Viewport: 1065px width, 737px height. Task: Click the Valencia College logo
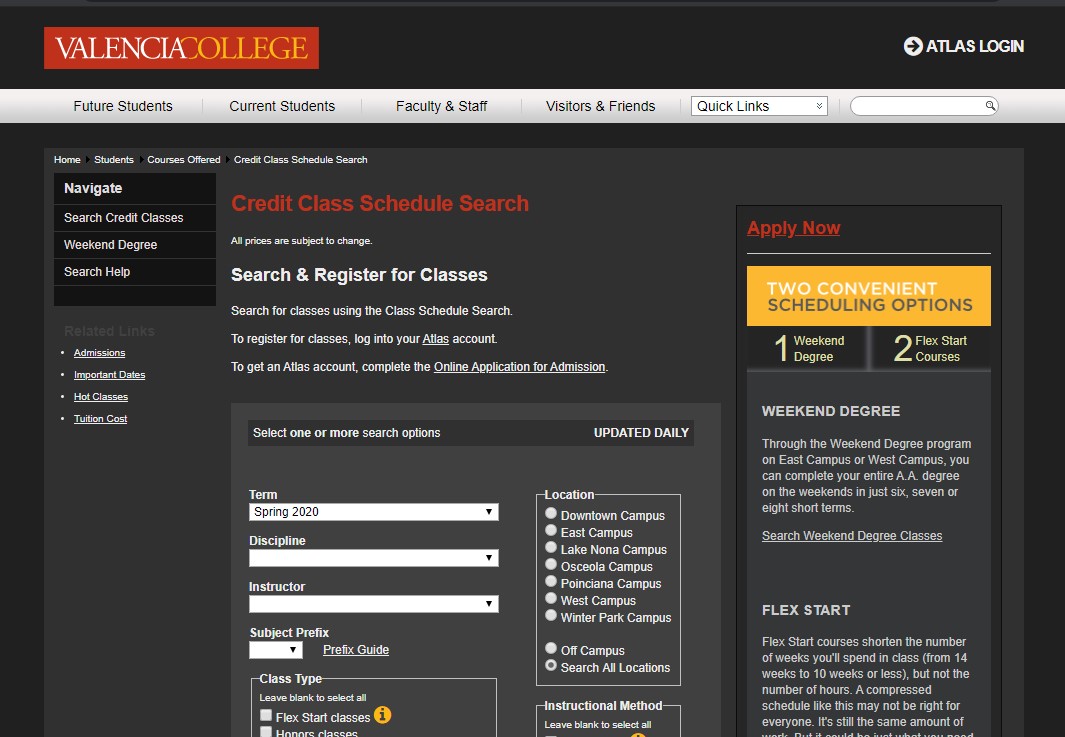pyautogui.click(x=180, y=48)
